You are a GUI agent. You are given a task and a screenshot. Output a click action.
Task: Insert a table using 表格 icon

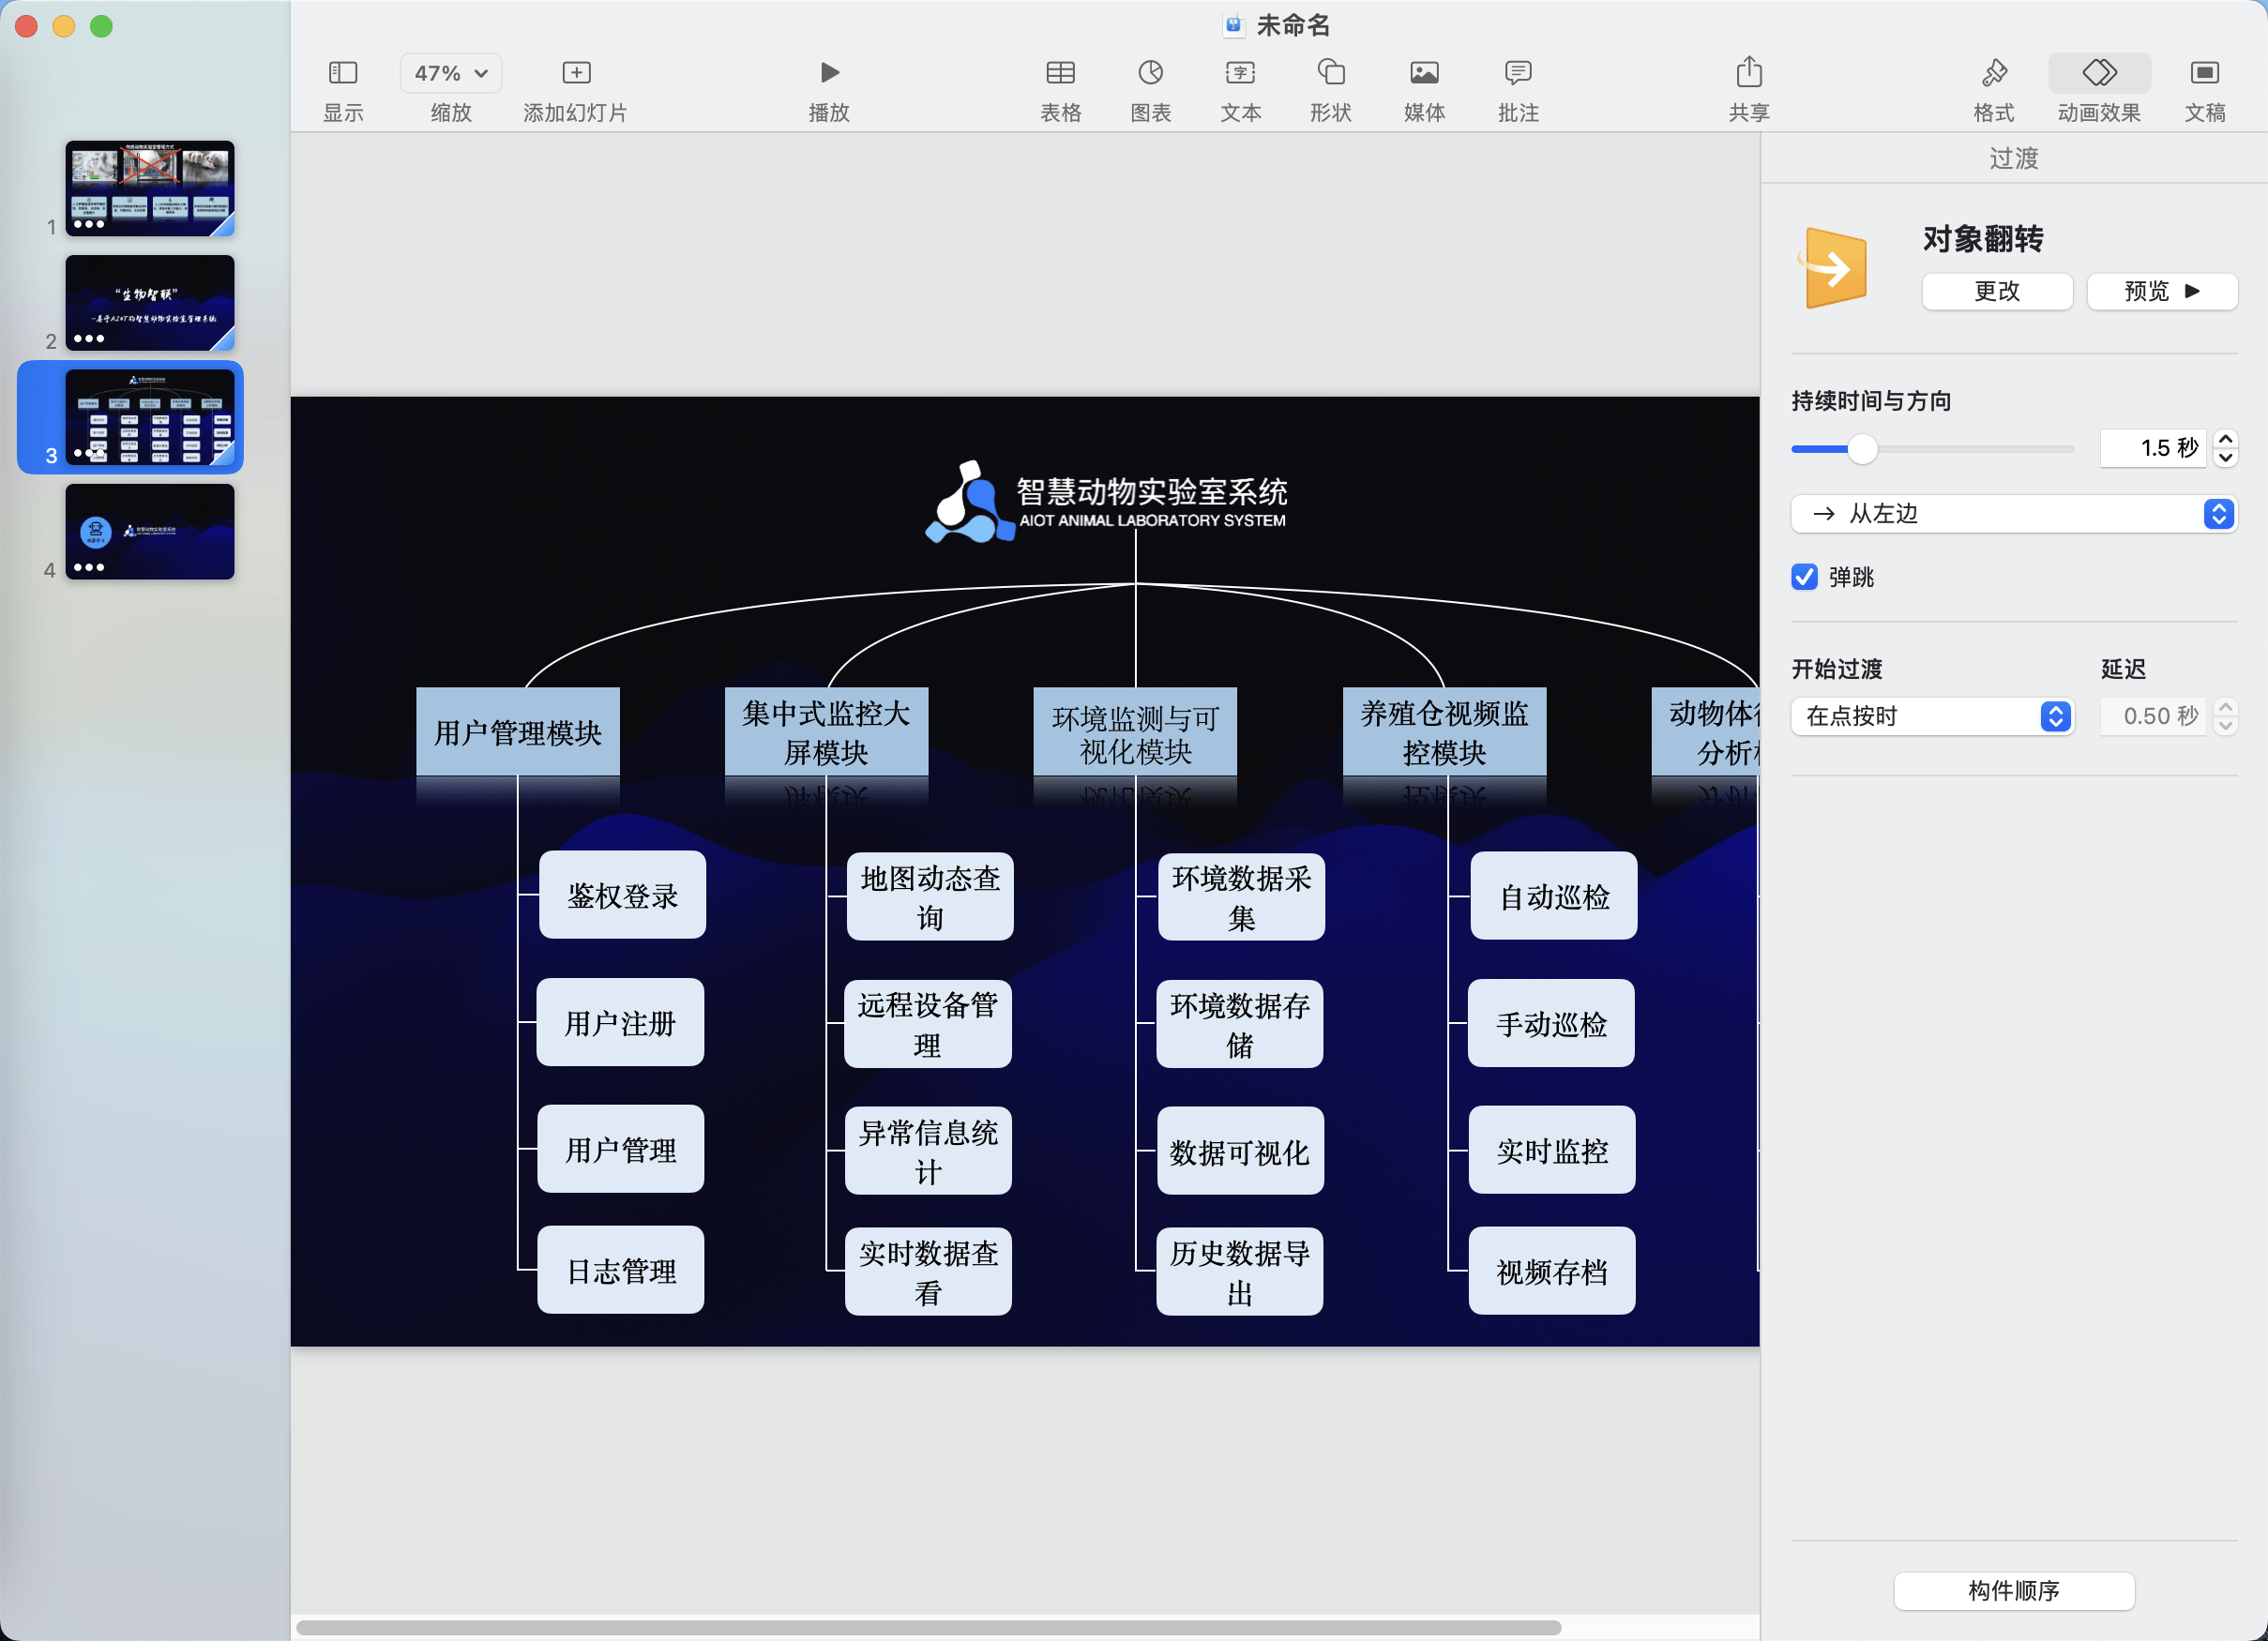click(1060, 73)
